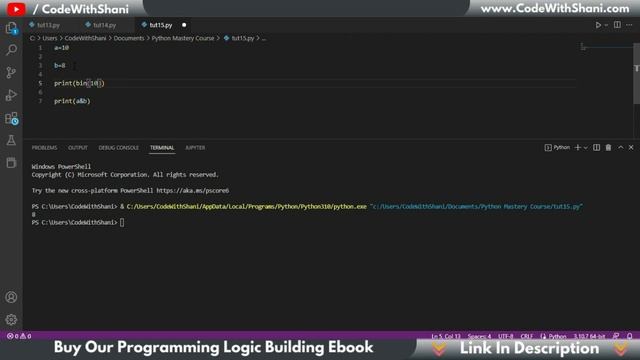Open feedback icon in status bar

616,336
